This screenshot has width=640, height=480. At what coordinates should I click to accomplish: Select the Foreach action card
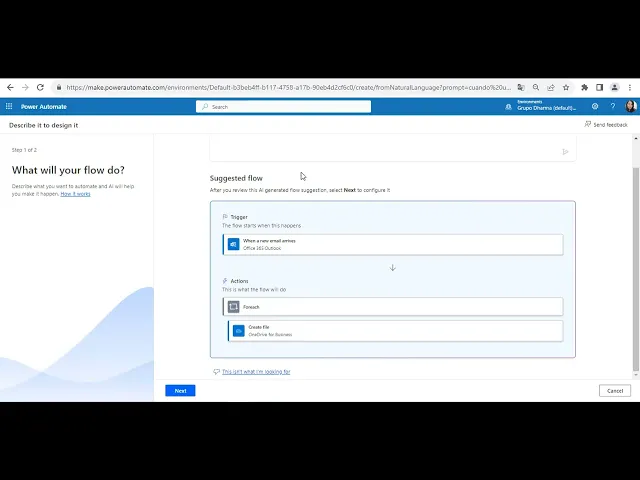pyautogui.click(x=393, y=307)
